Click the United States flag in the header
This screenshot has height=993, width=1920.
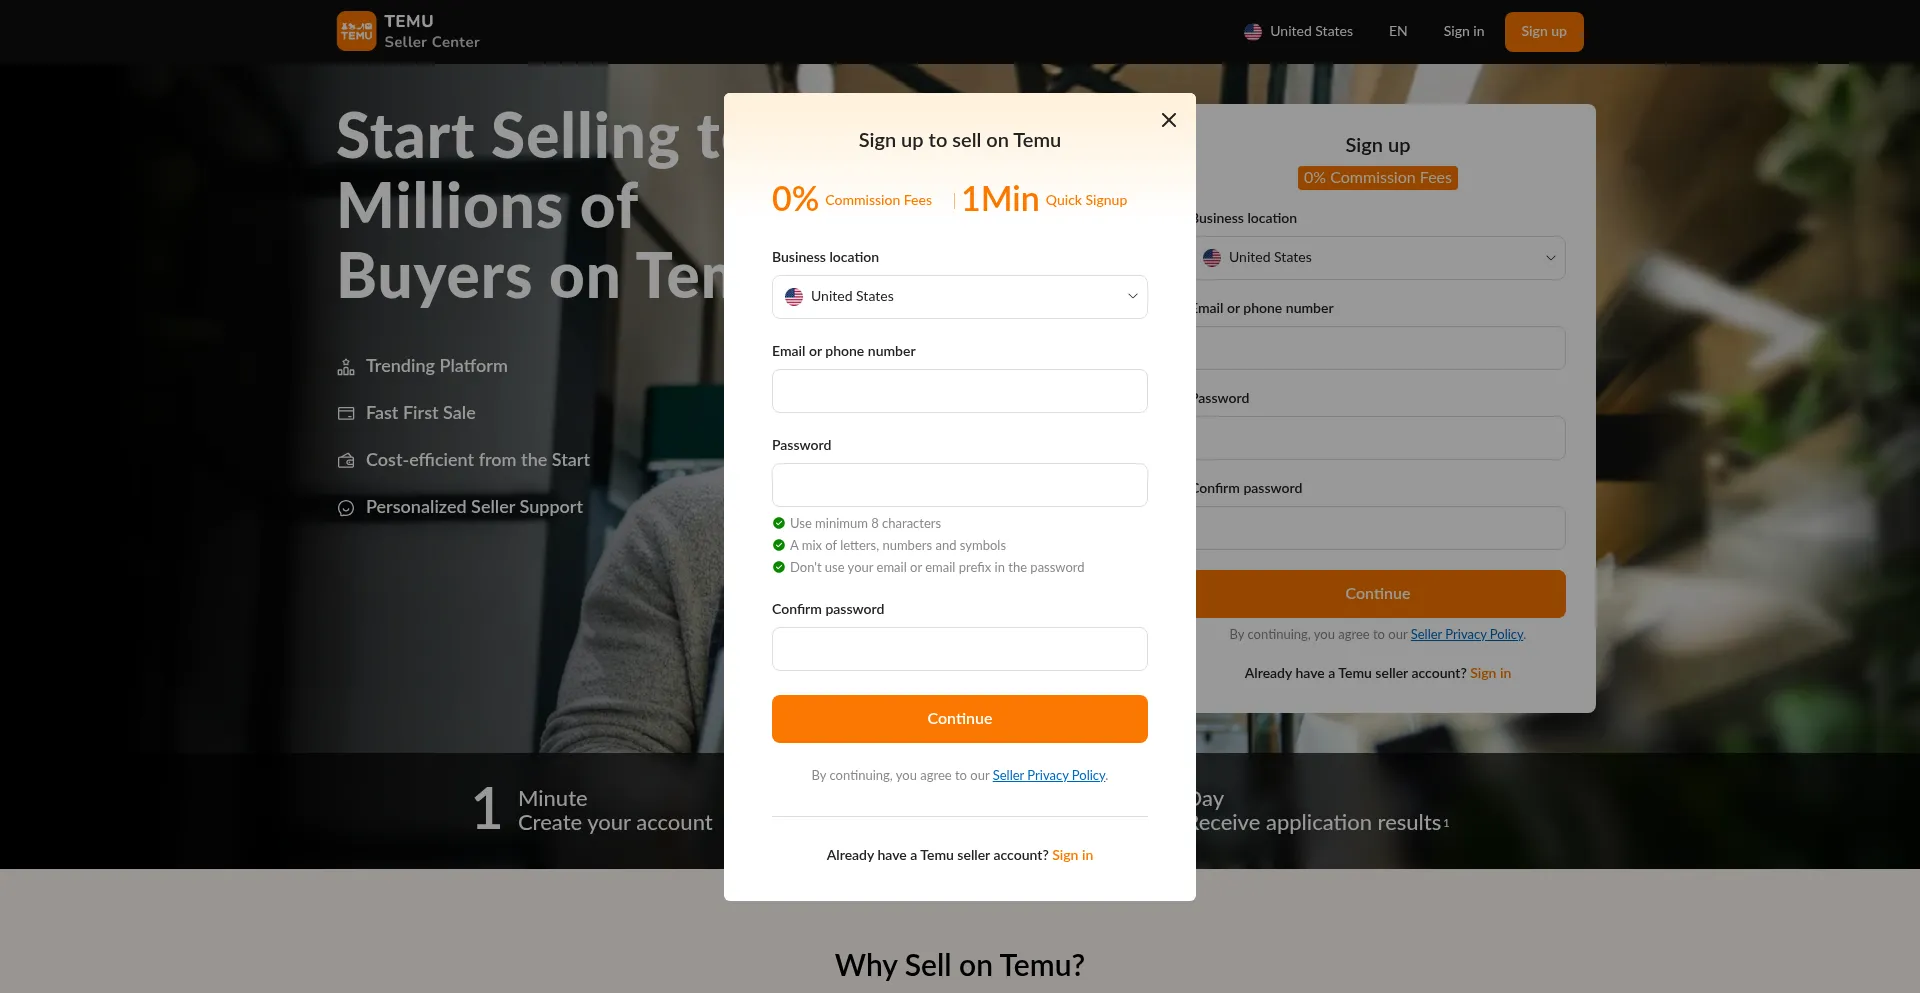click(x=1253, y=31)
